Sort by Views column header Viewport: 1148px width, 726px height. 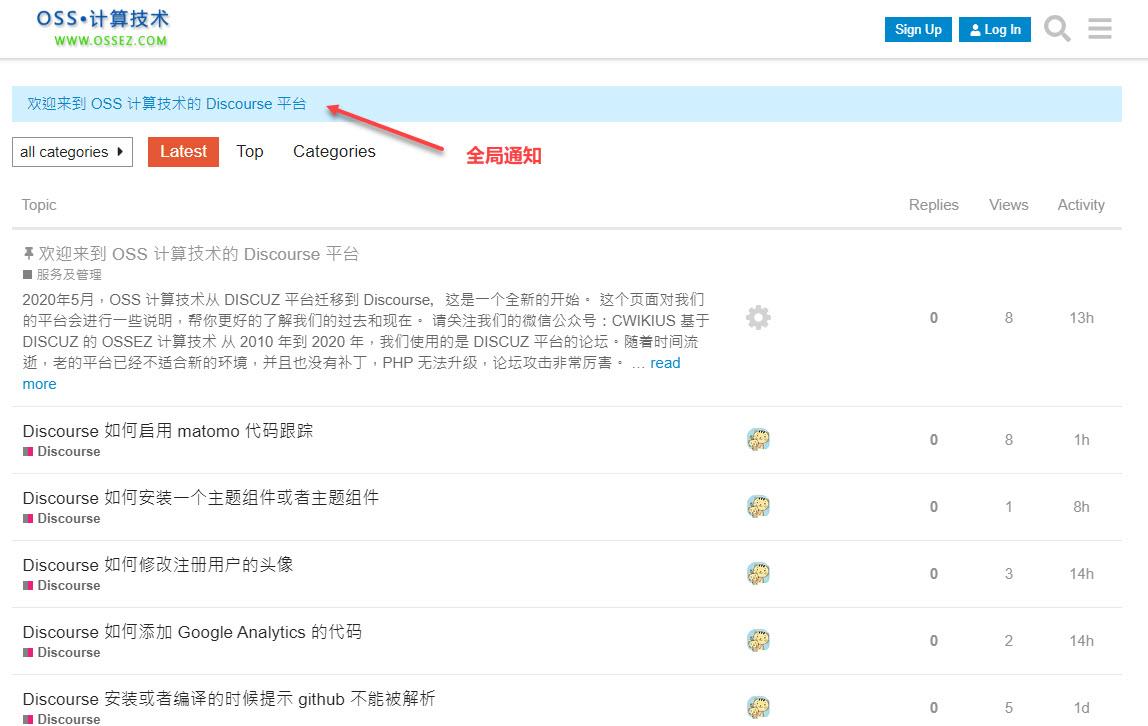(x=1008, y=205)
